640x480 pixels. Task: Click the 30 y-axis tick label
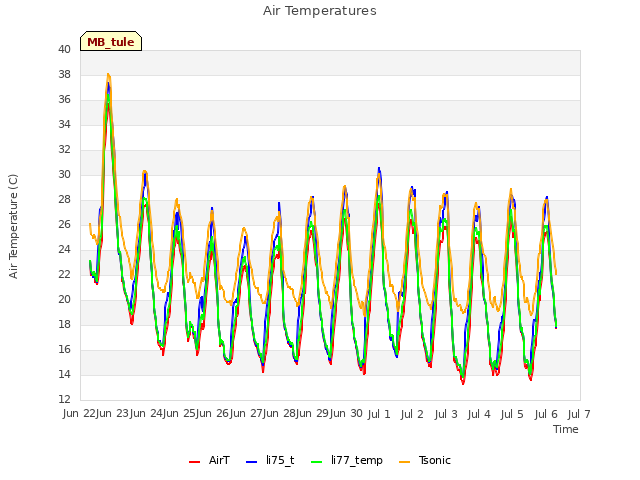coord(64,174)
